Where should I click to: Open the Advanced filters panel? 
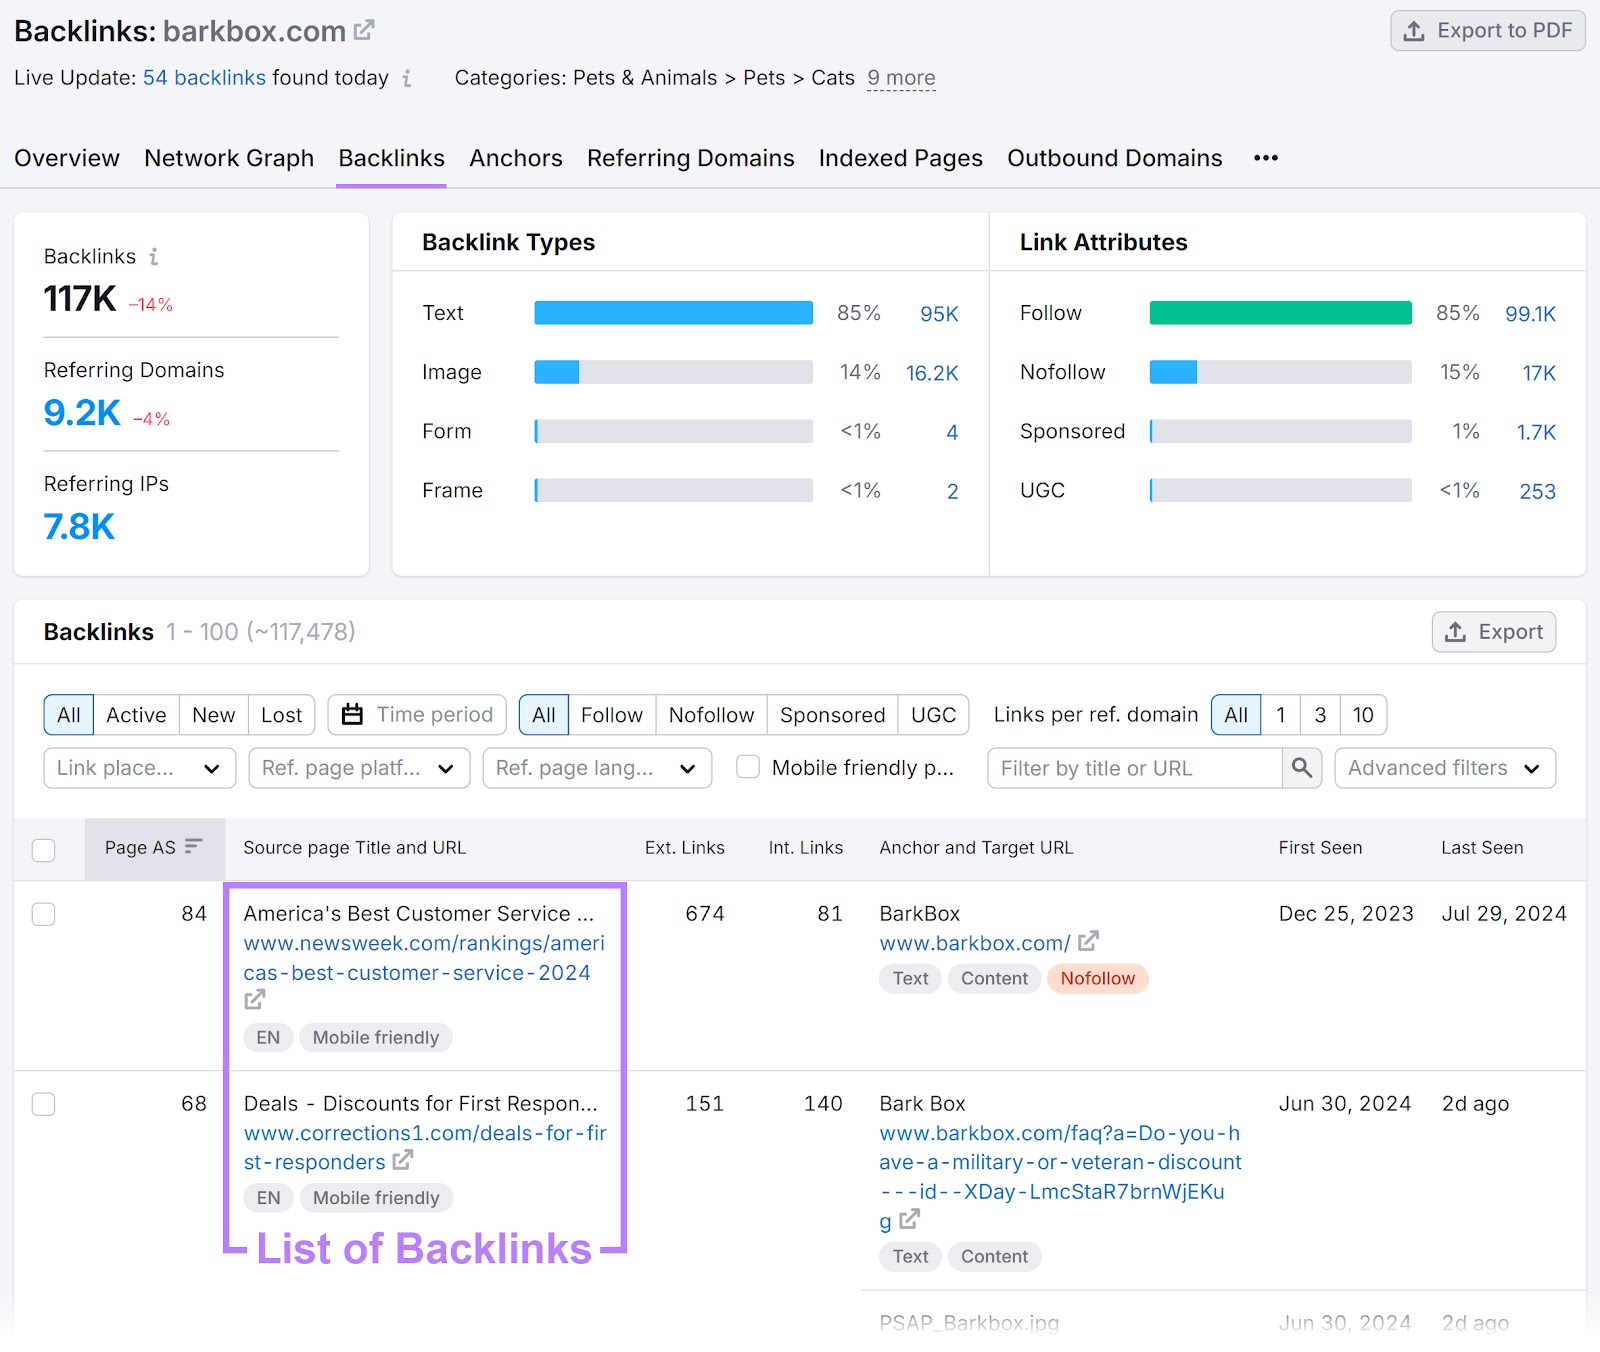(1444, 768)
